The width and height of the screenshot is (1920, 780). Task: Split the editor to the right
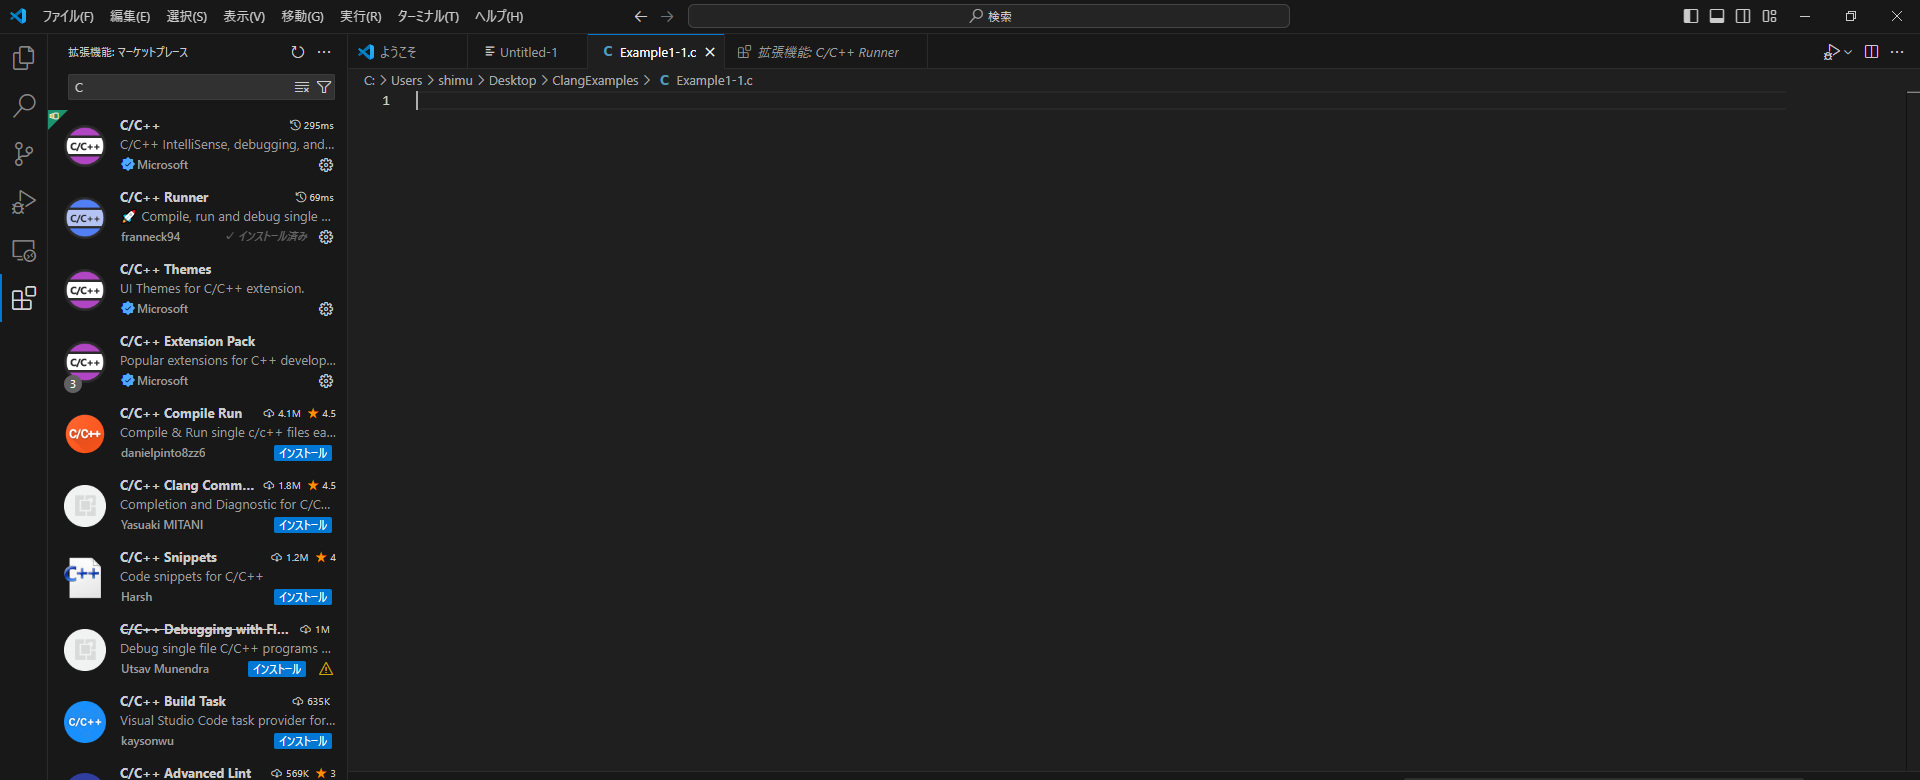(1871, 52)
